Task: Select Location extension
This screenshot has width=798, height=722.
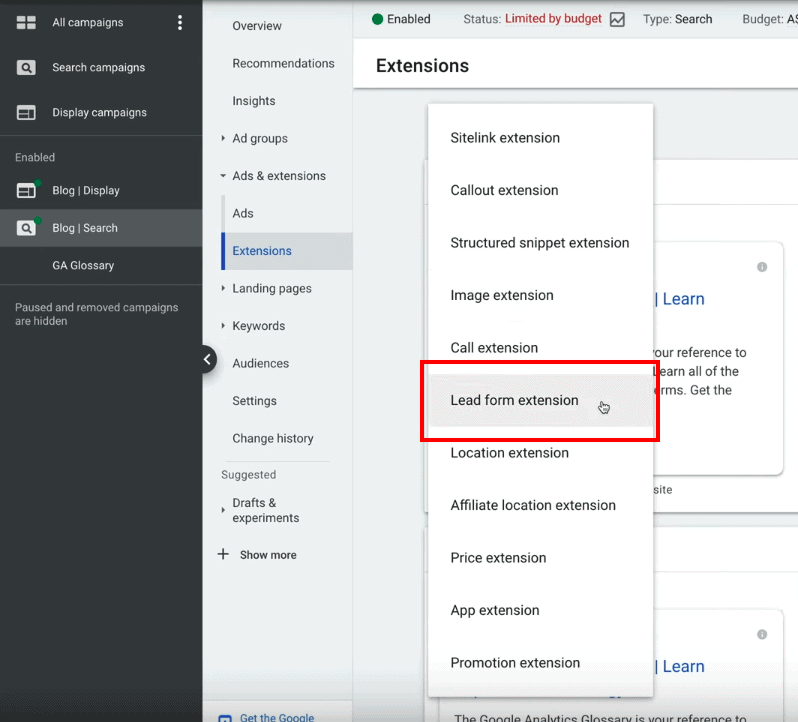Action: coord(540,453)
